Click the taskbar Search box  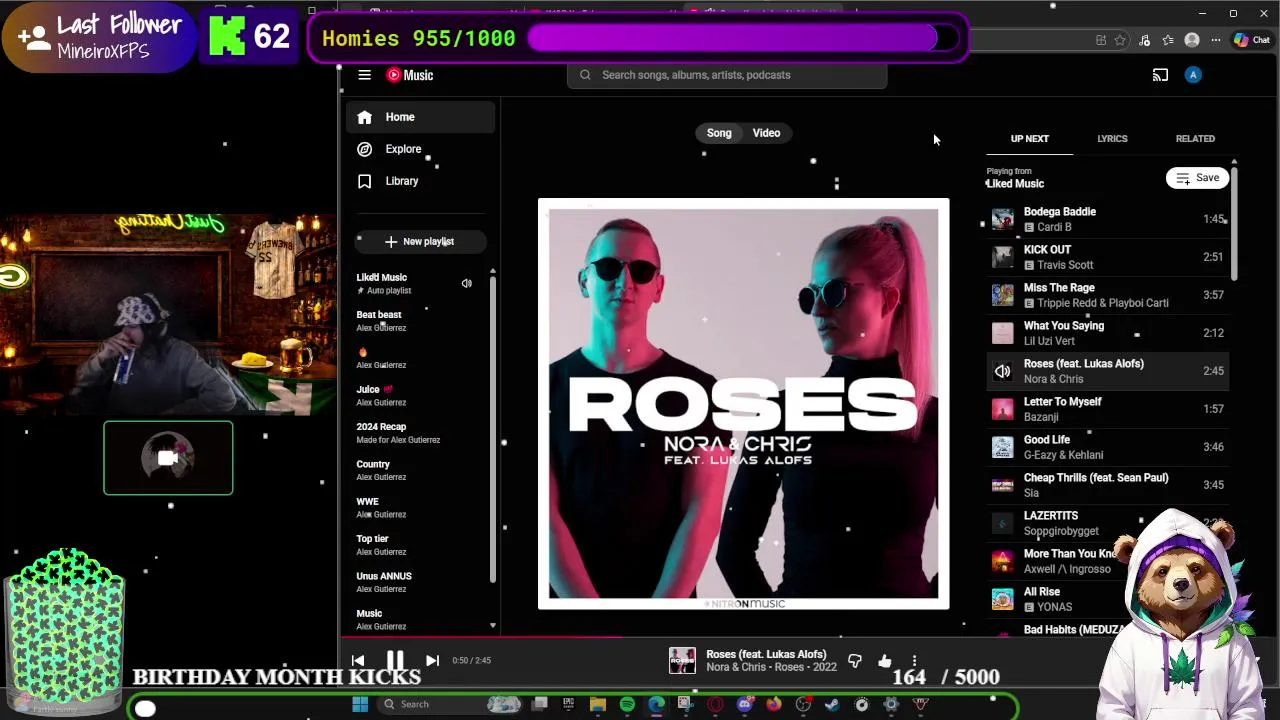coord(450,704)
